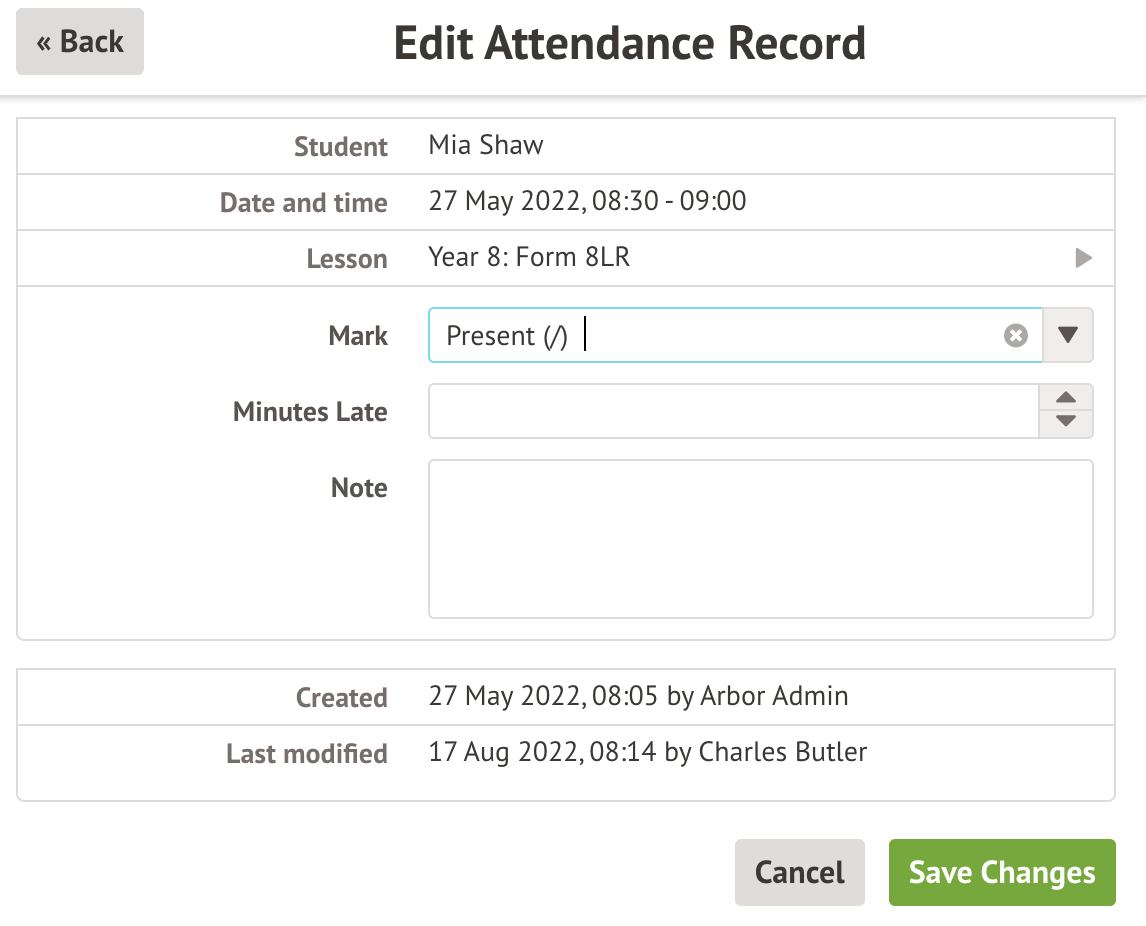Click the Back button
The image size is (1146, 926).
(x=80, y=42)
